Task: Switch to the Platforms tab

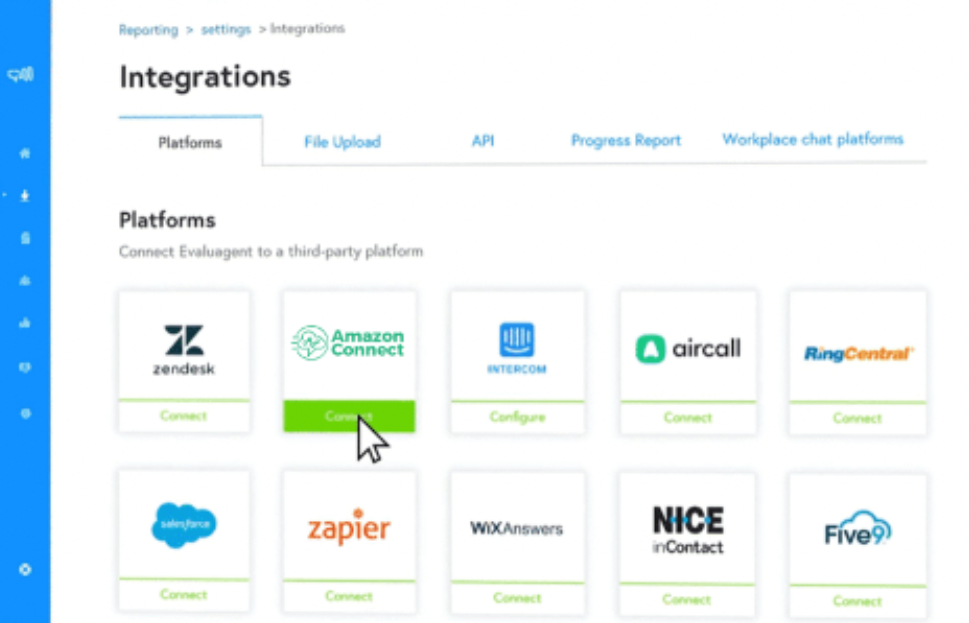Action: (x=190, y=143)
